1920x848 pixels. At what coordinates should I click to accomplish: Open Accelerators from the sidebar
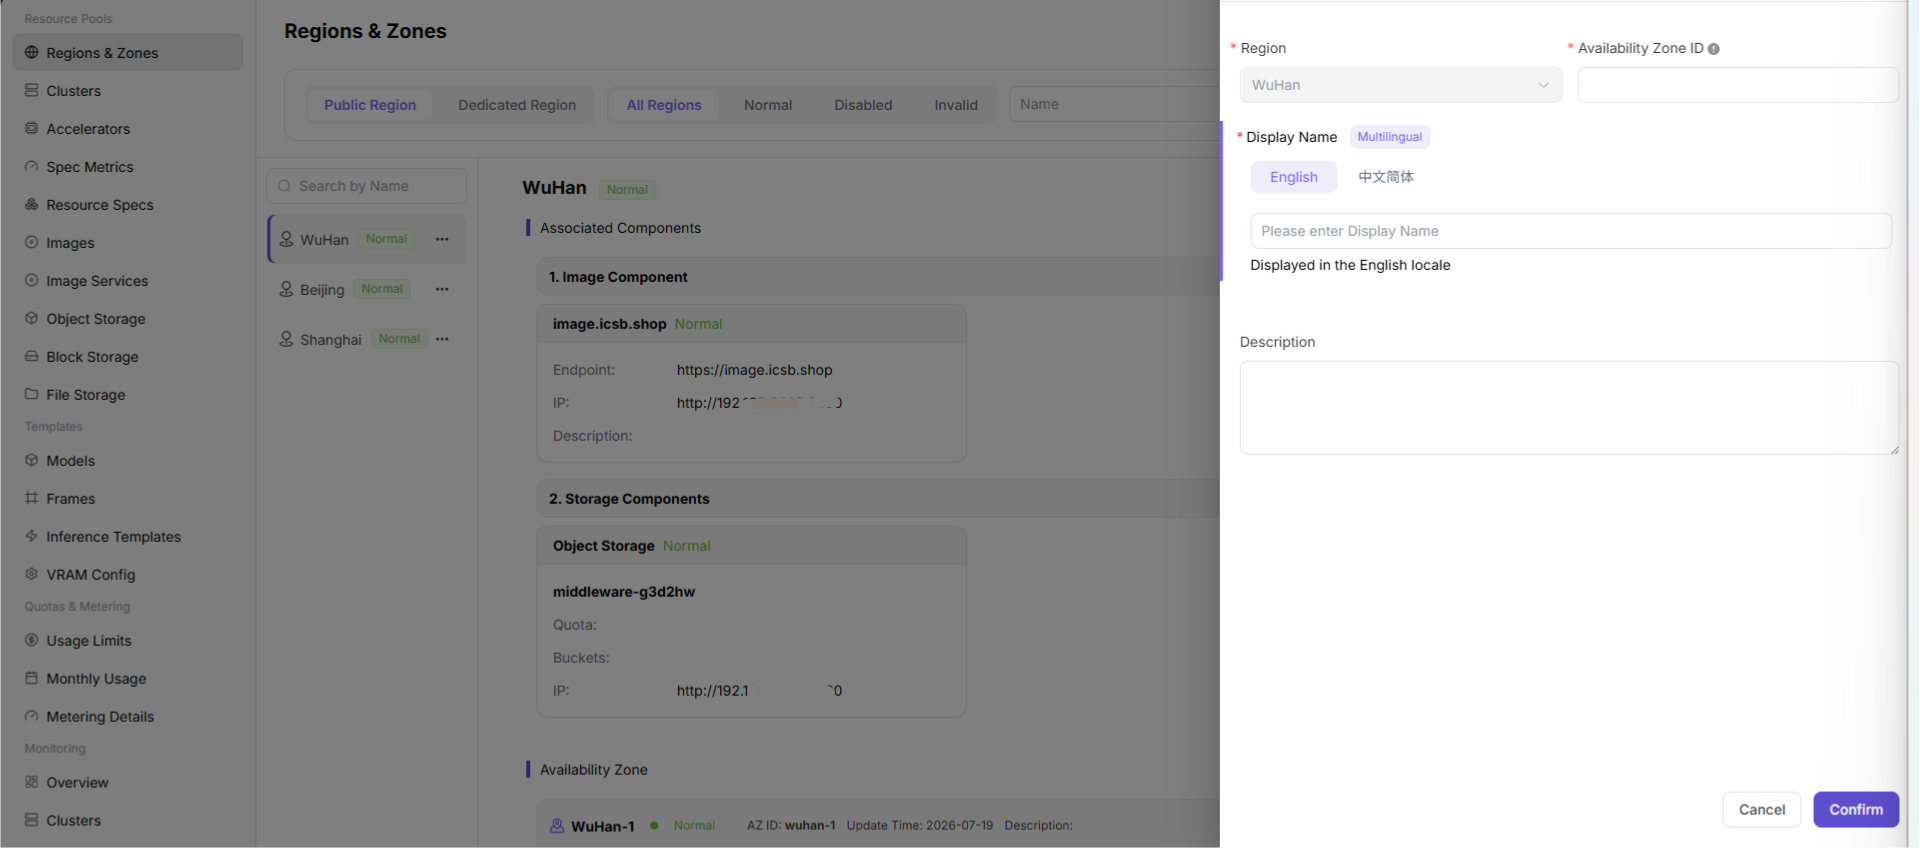click(127, 129)
